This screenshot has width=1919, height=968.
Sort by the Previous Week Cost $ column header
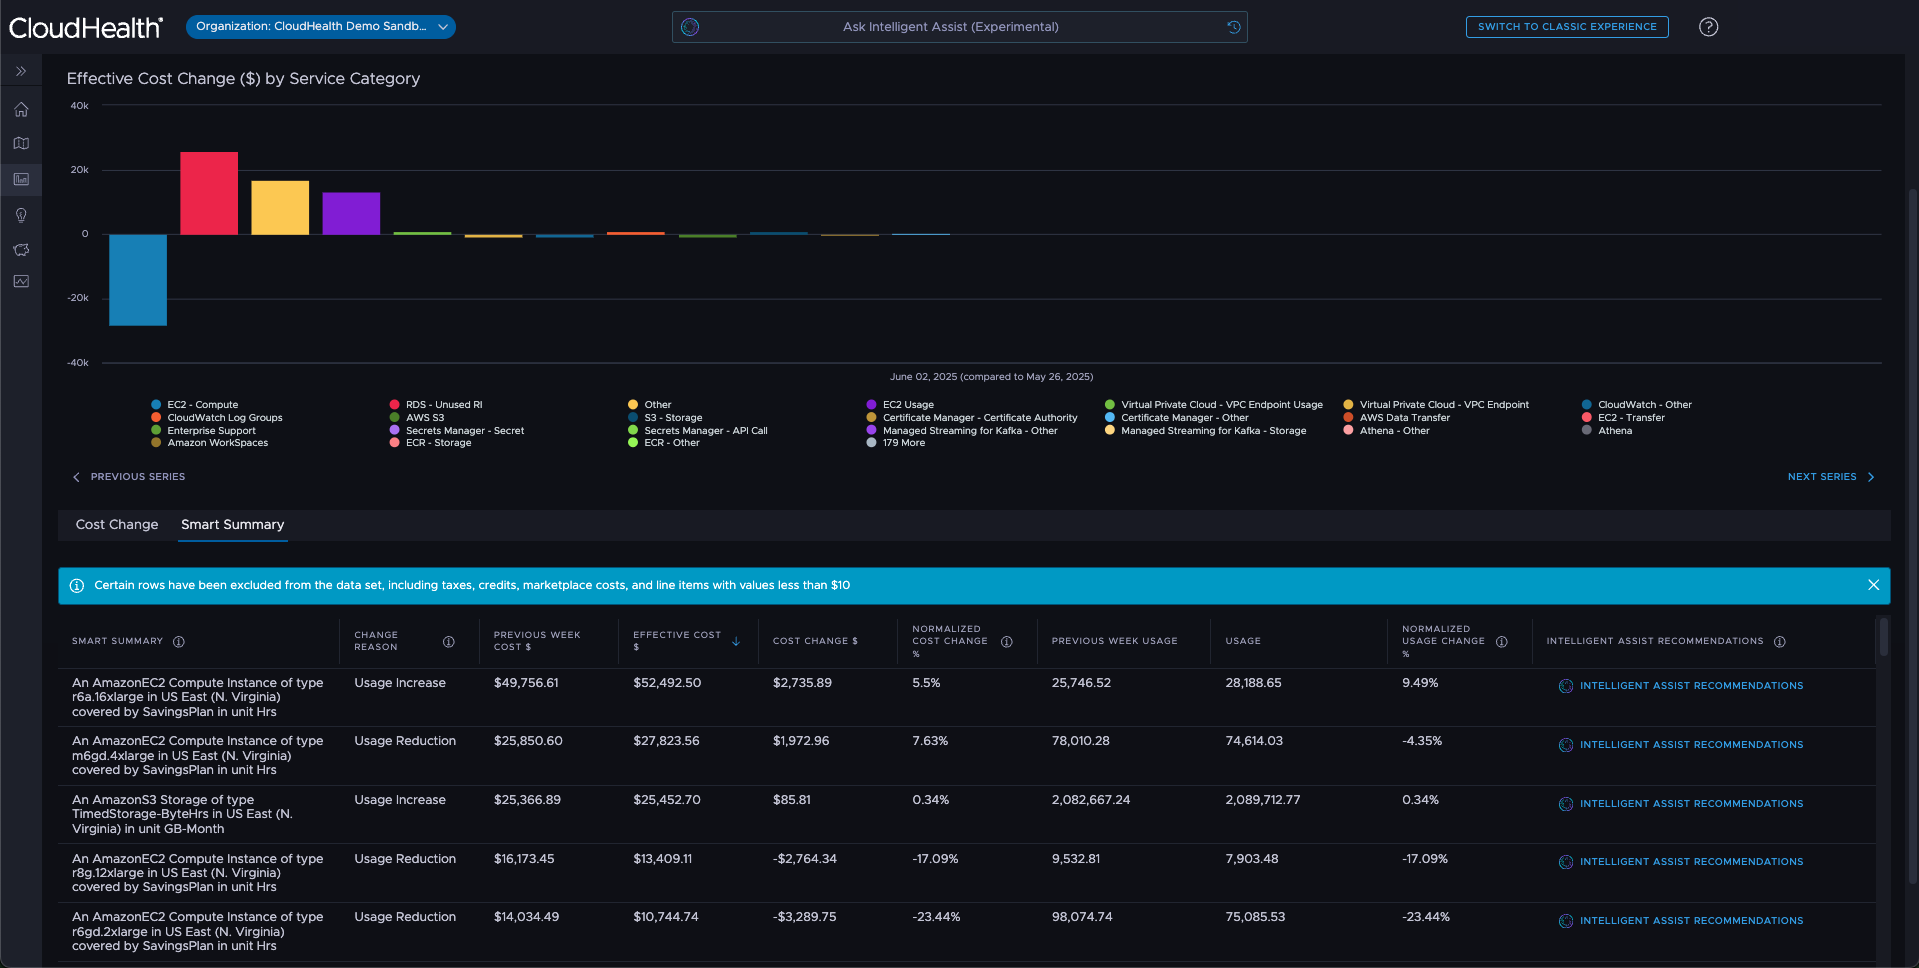click(x=537, y=641)
